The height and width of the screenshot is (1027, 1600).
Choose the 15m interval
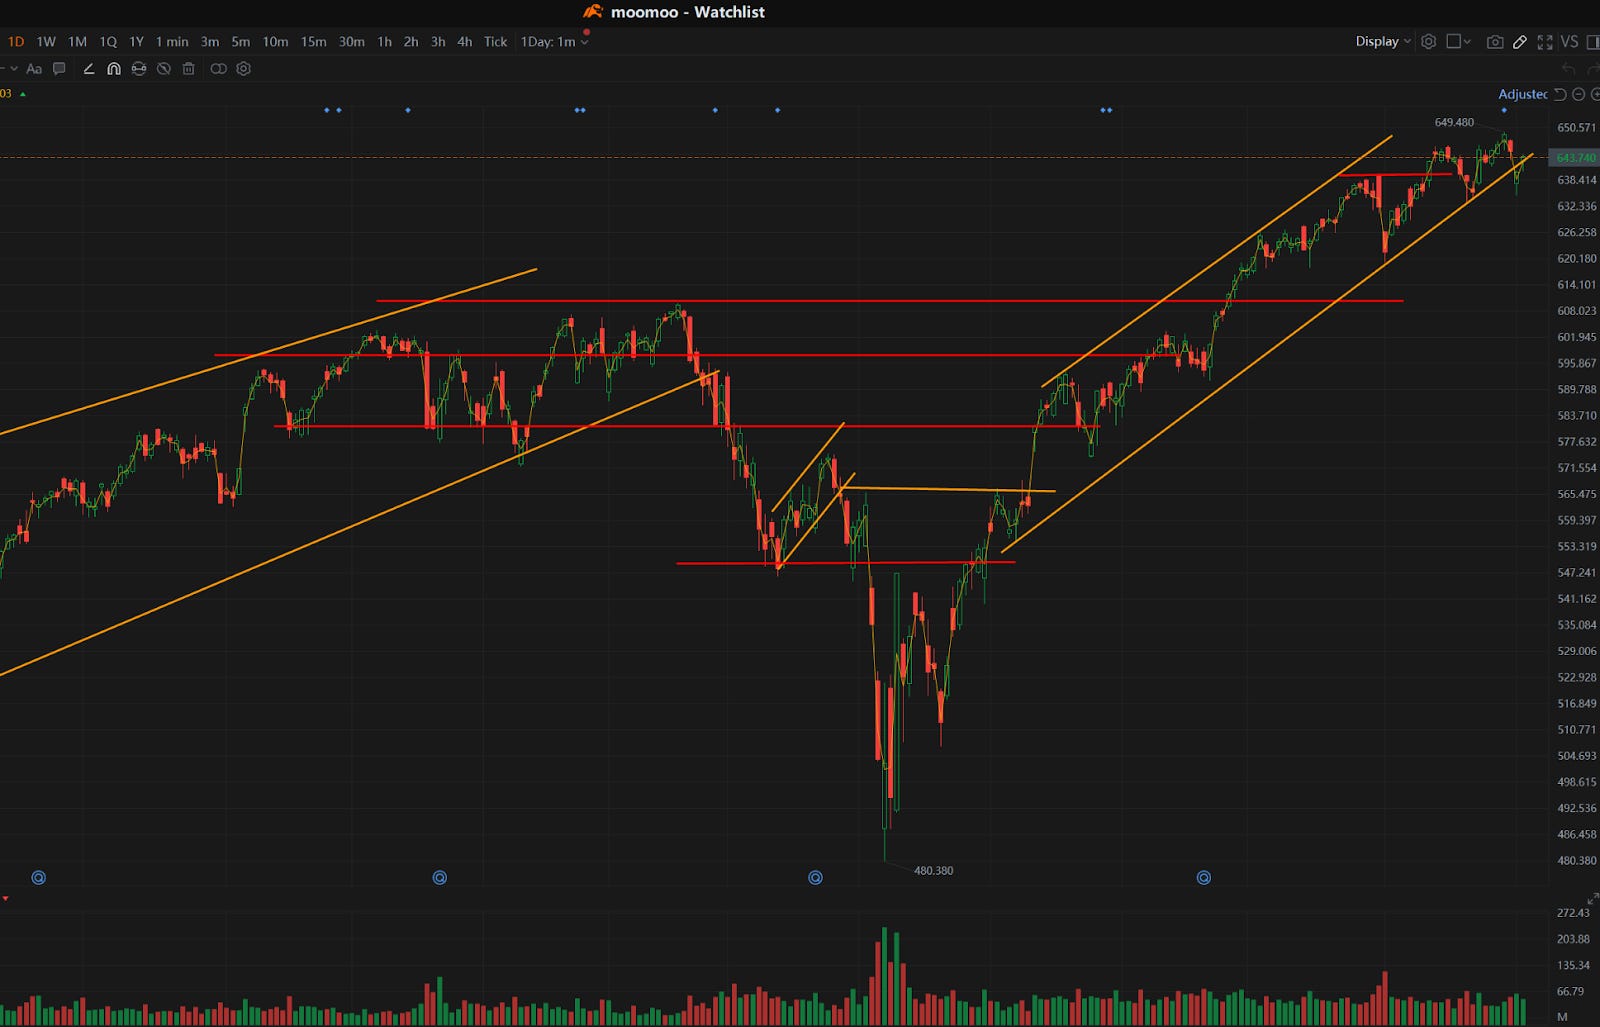pyautogui.click(x=314, y=41)
